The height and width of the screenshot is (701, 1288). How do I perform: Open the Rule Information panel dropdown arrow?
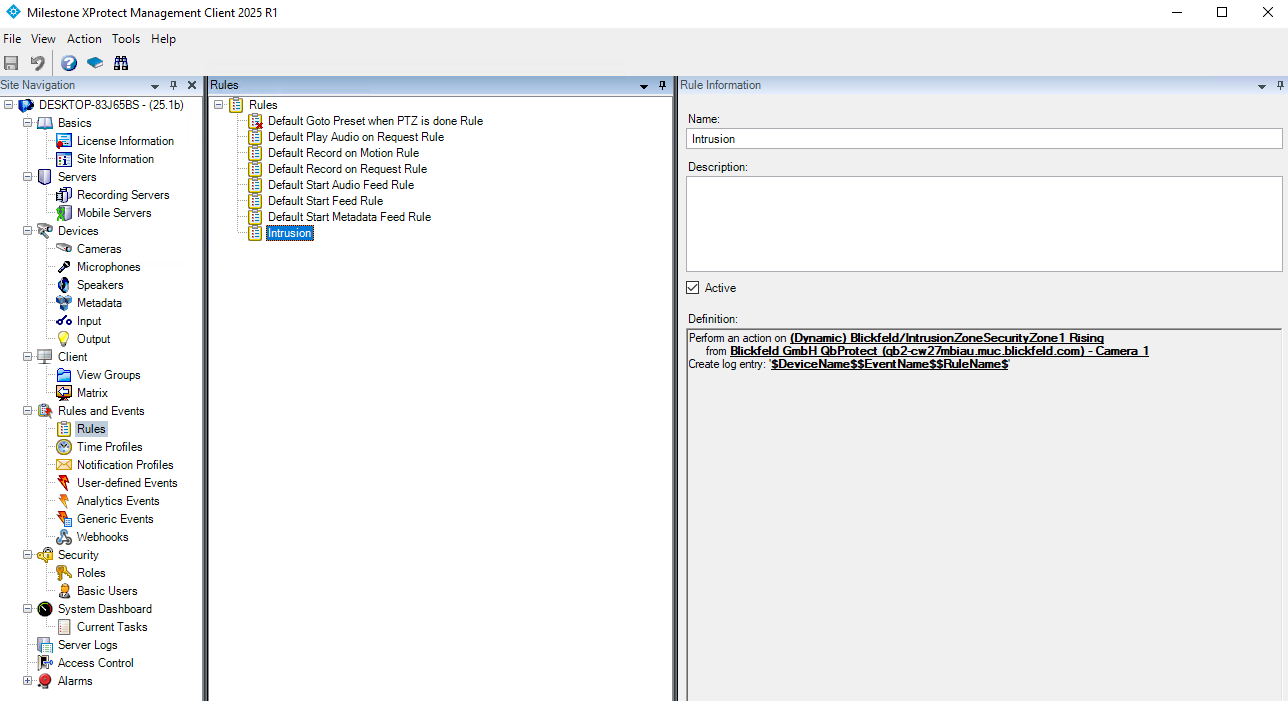click(1262, 86)
